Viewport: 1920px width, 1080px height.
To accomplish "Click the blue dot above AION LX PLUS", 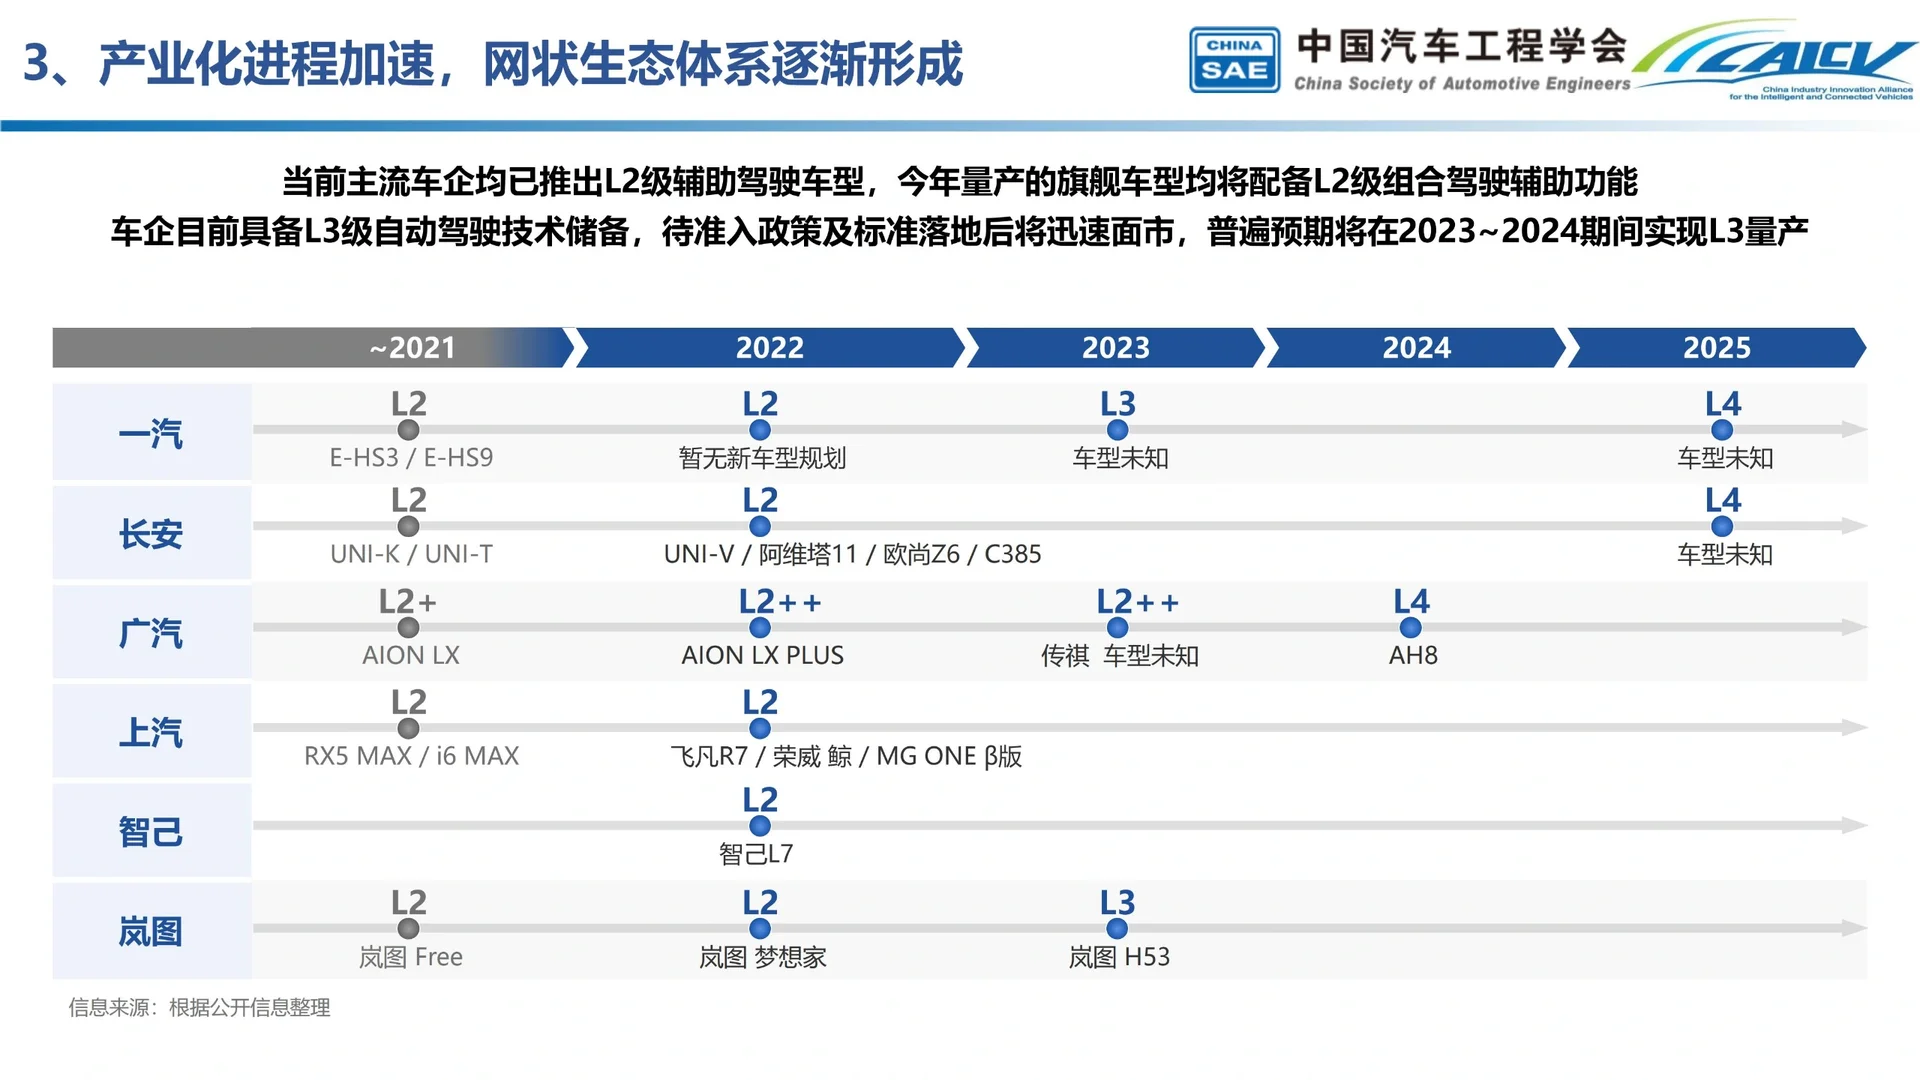I will coord(760,627).
